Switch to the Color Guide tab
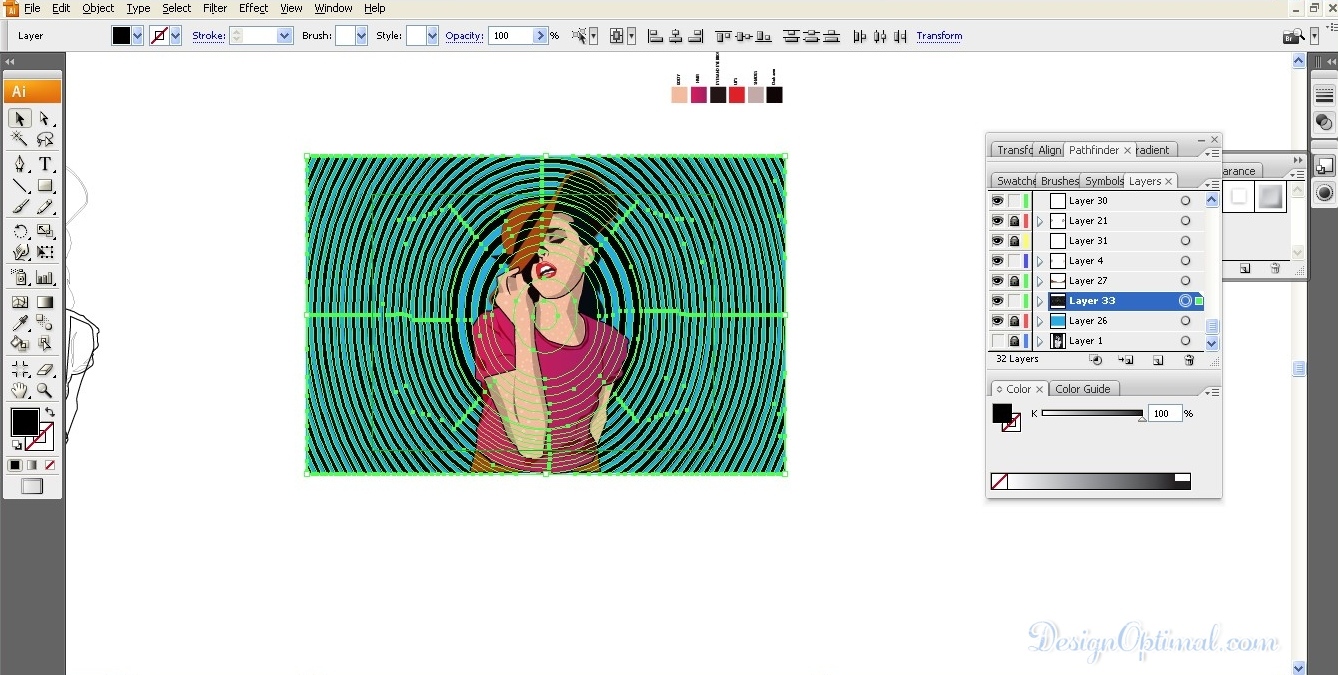The width and height of the screenshot is (1338, 675). (1083, 389)
